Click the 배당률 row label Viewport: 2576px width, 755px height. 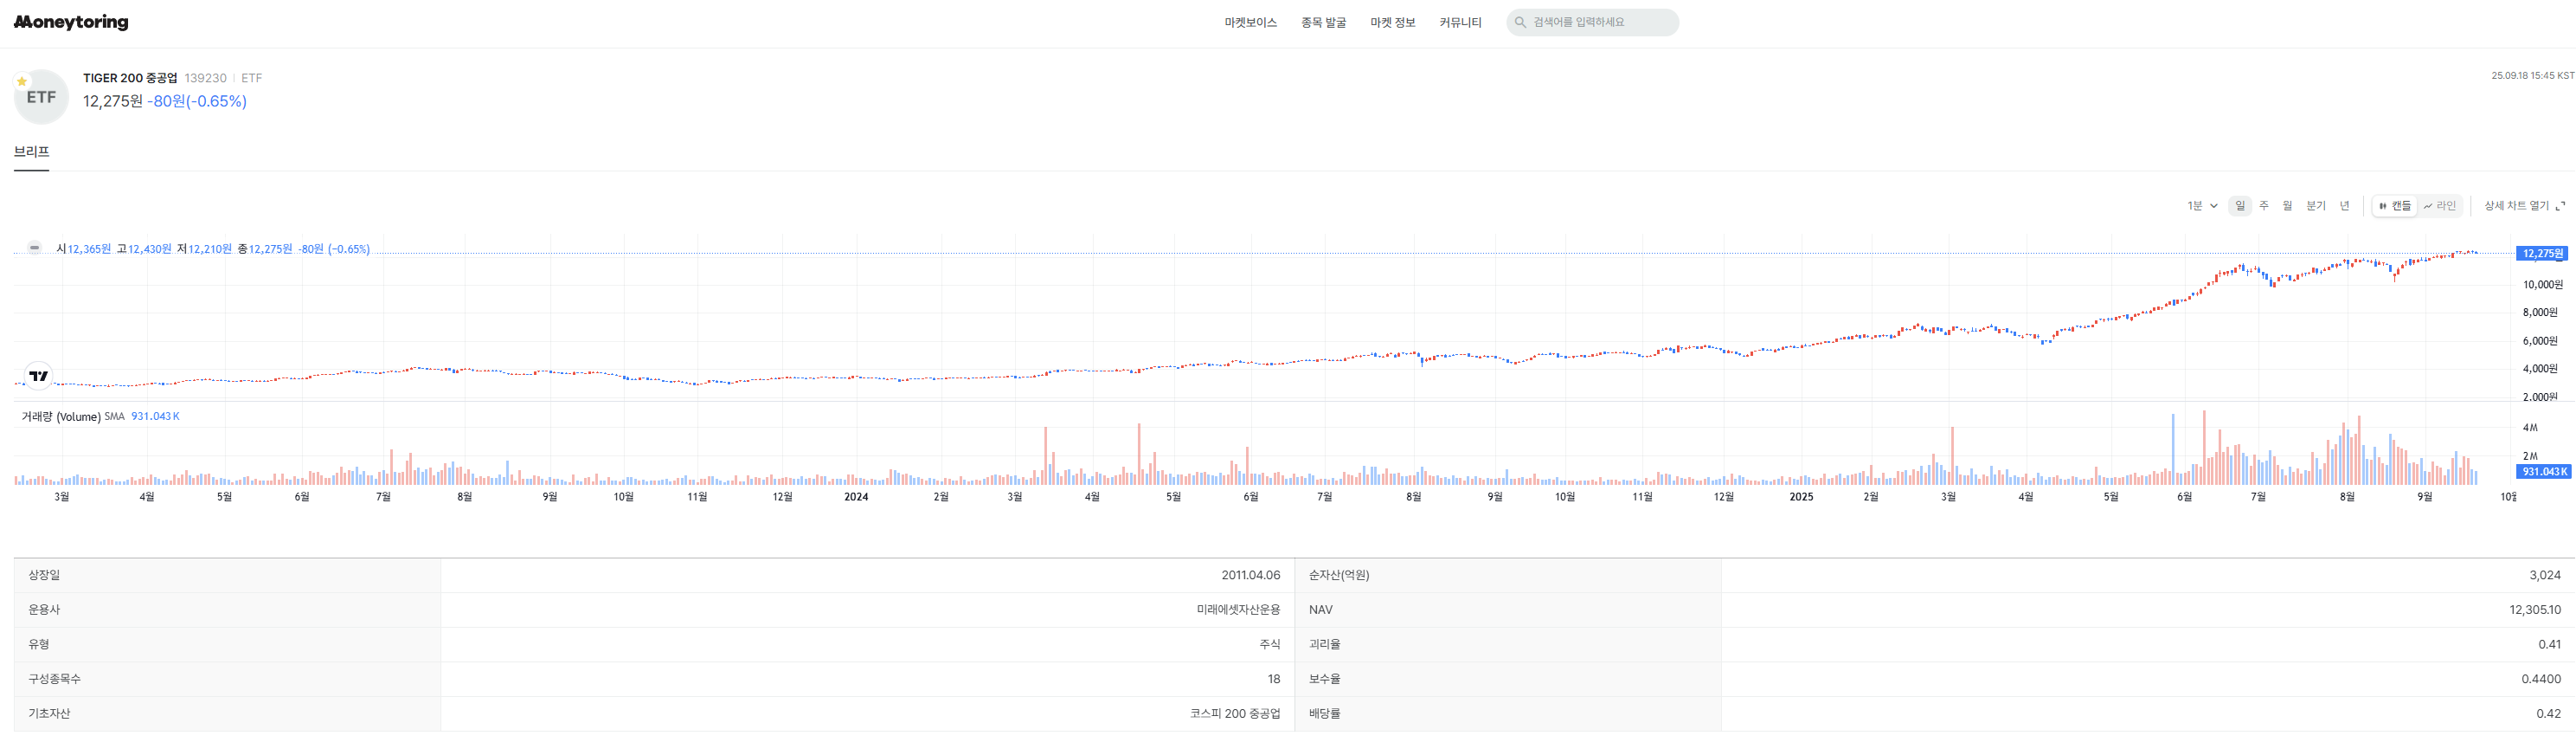pyautogui.click(x=1325, y=714)
